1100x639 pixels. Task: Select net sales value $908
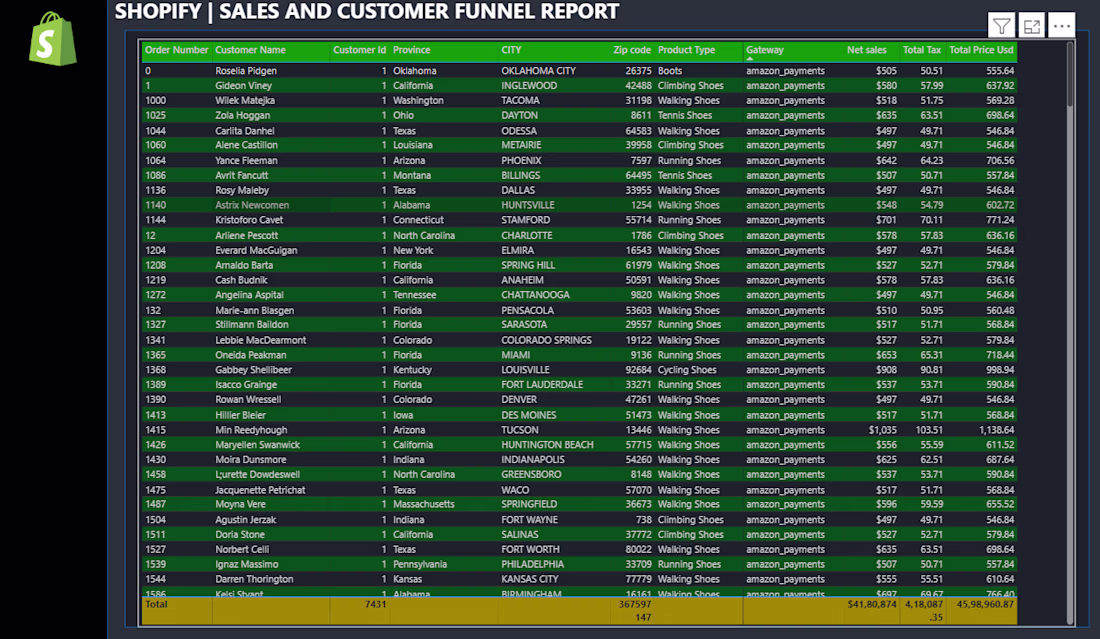pyautogui.click(x=886, y=370)
